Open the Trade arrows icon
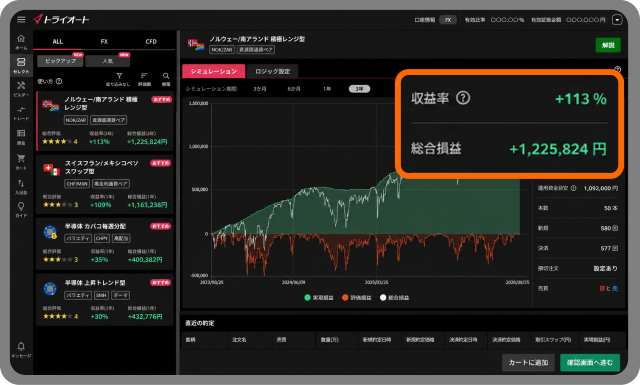The image size is (640, 385). [21, 112]
